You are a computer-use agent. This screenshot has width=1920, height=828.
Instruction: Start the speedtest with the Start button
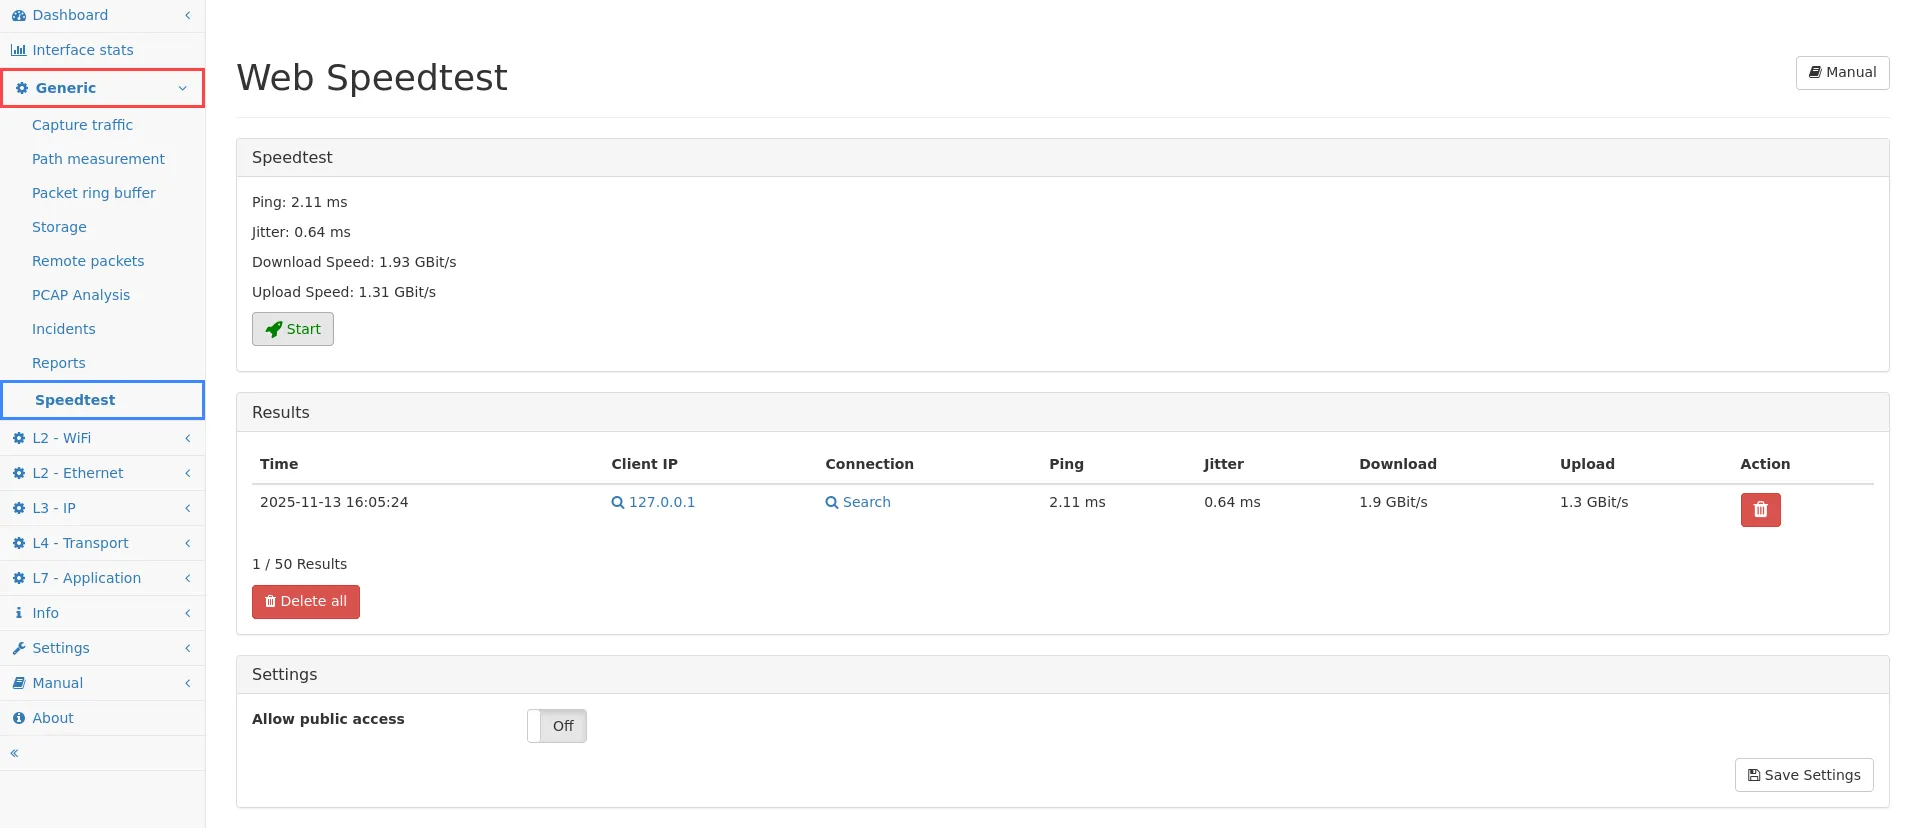[x=293, y=329]
